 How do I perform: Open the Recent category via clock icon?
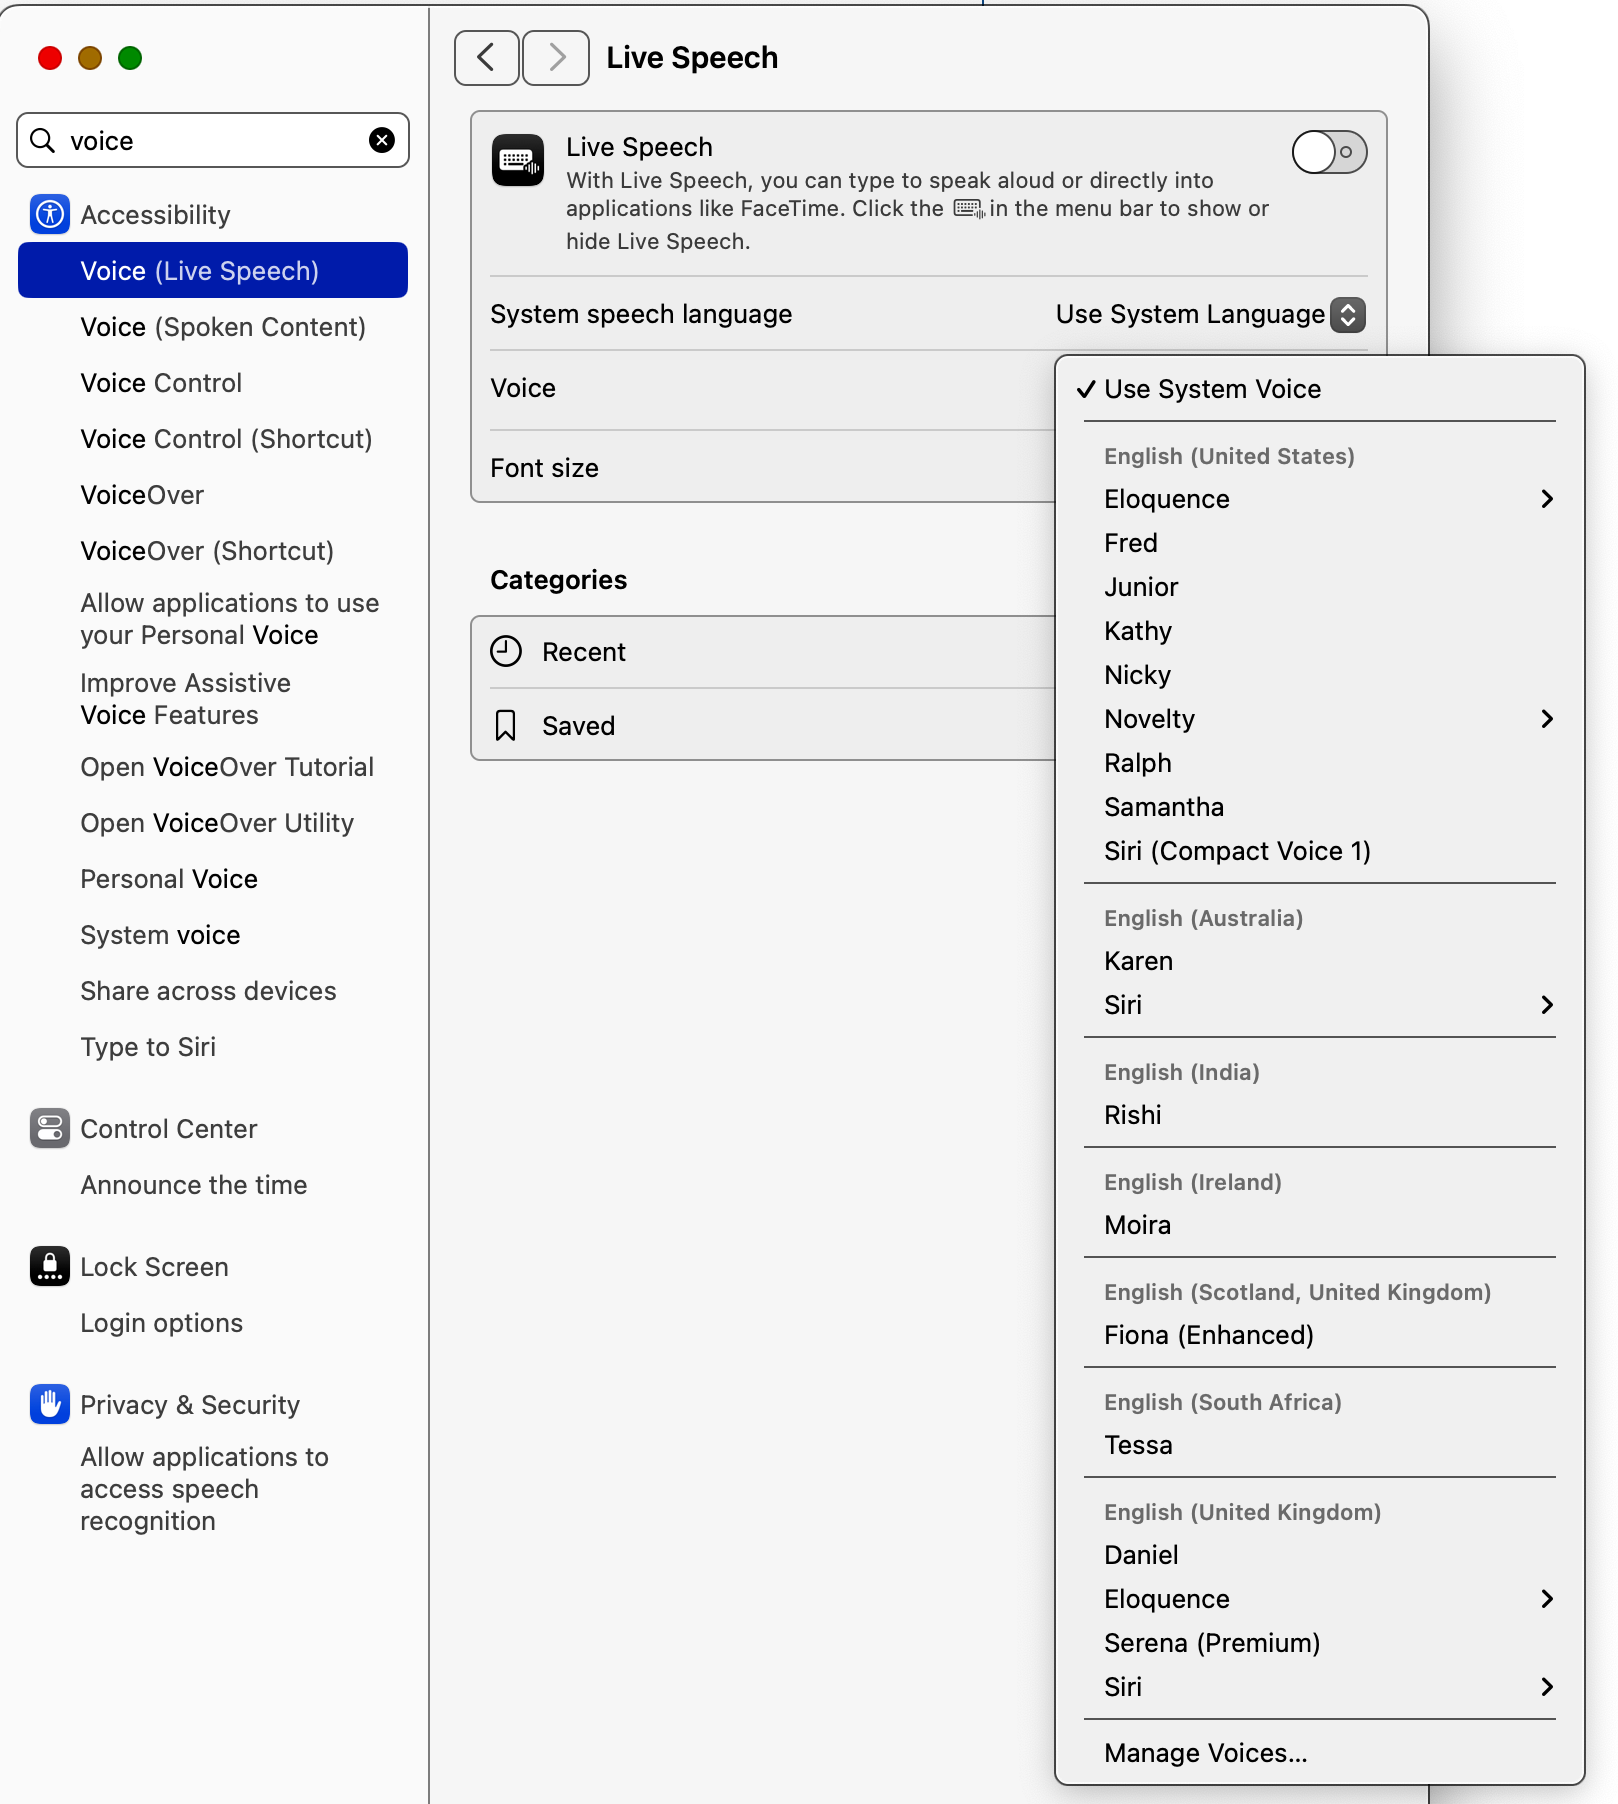pyautogui.click(x=506, y=651)
